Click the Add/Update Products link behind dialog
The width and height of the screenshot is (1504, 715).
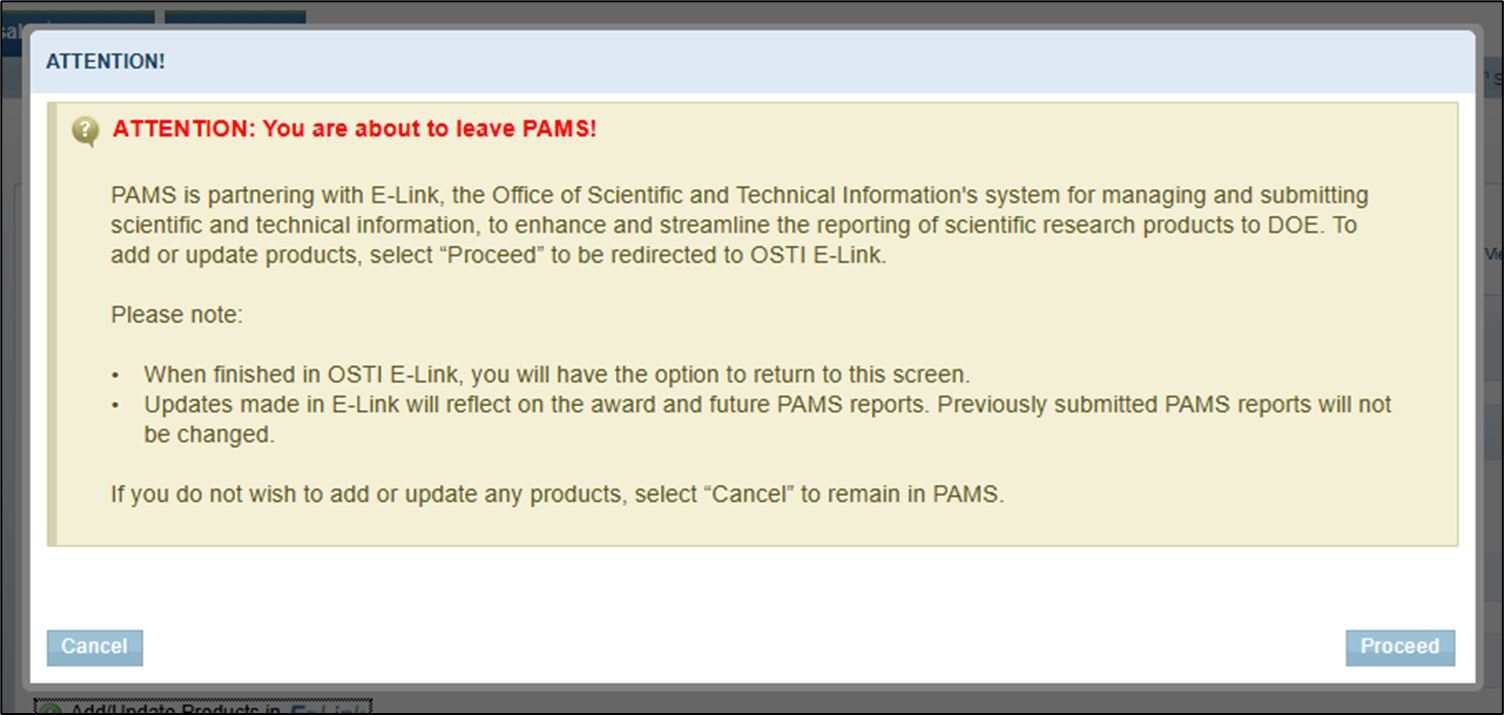(175, 709)
